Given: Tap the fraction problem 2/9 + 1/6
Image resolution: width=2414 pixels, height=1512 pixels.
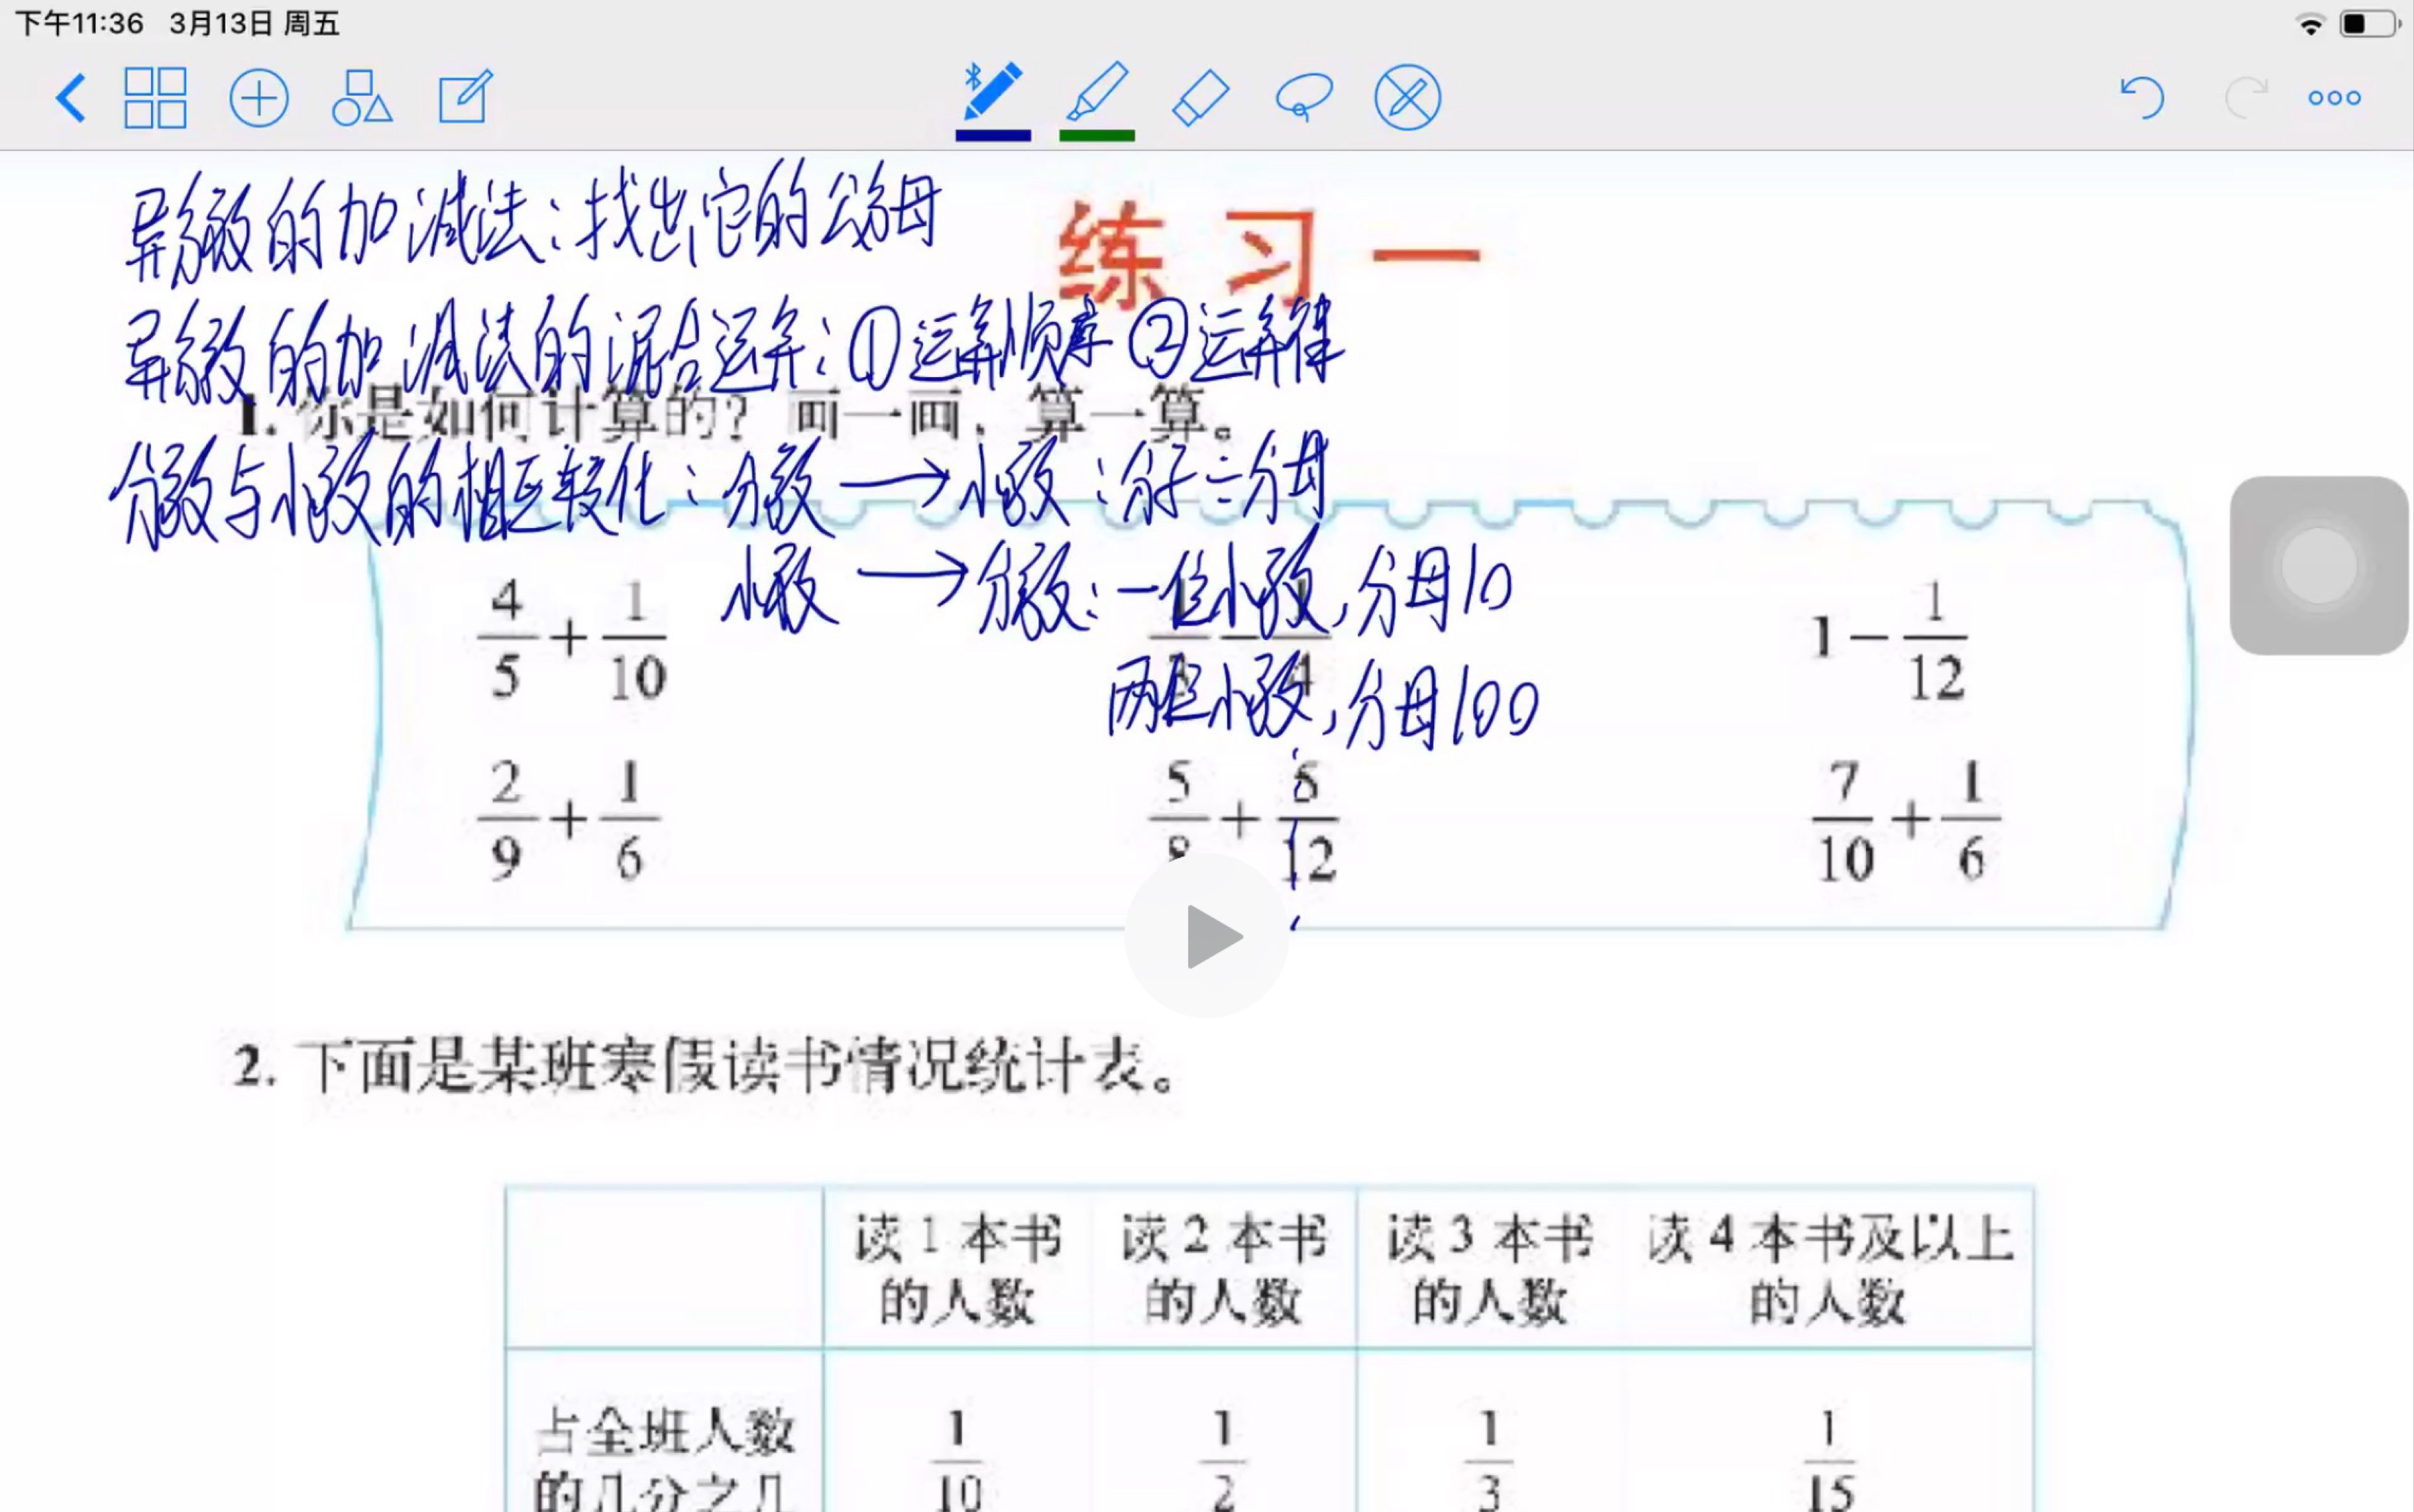Looking at the screenshot, I should click(x=568, y=820).
